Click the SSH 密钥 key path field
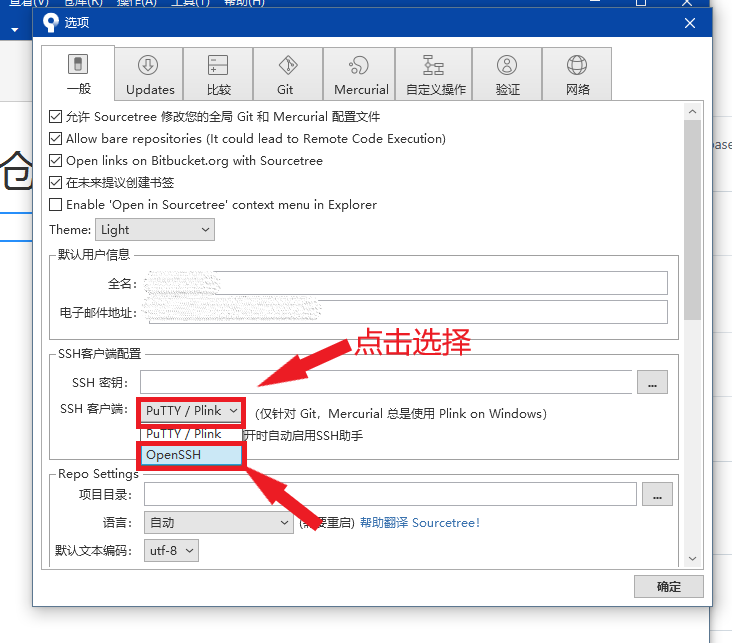This screenshot has height=643, width=732. point(386,382)
